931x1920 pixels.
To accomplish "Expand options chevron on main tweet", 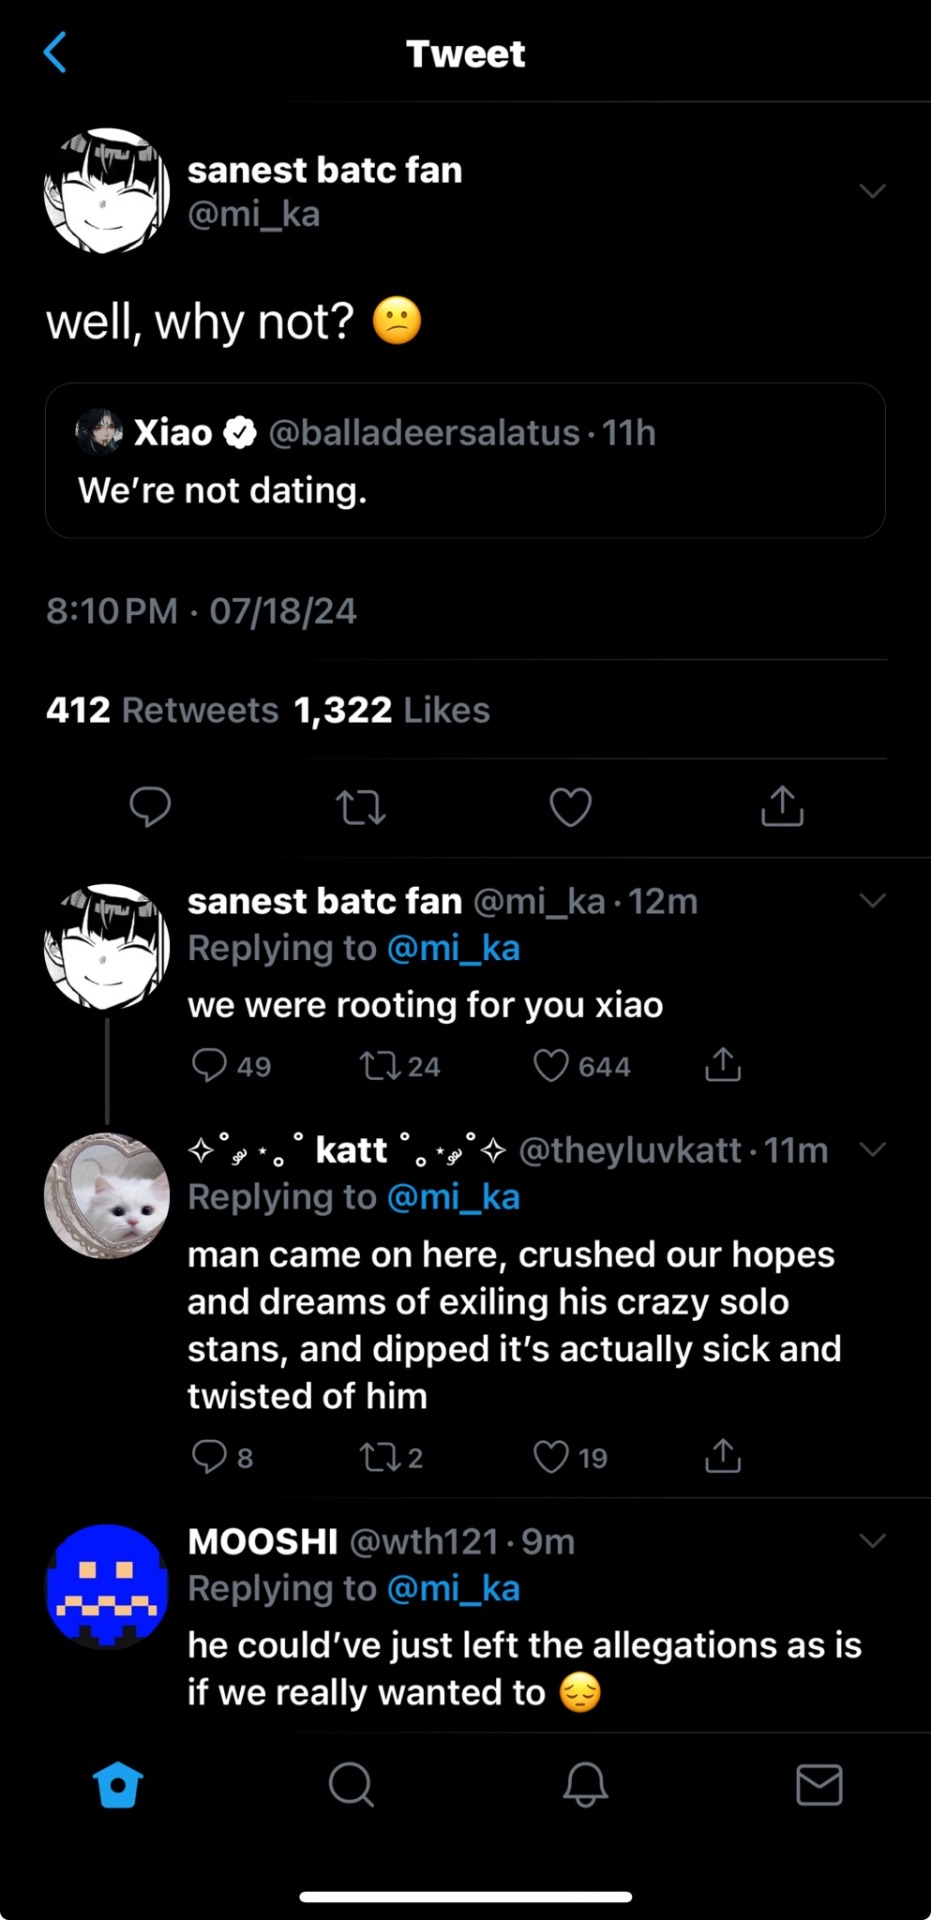I will coord(872,191).
